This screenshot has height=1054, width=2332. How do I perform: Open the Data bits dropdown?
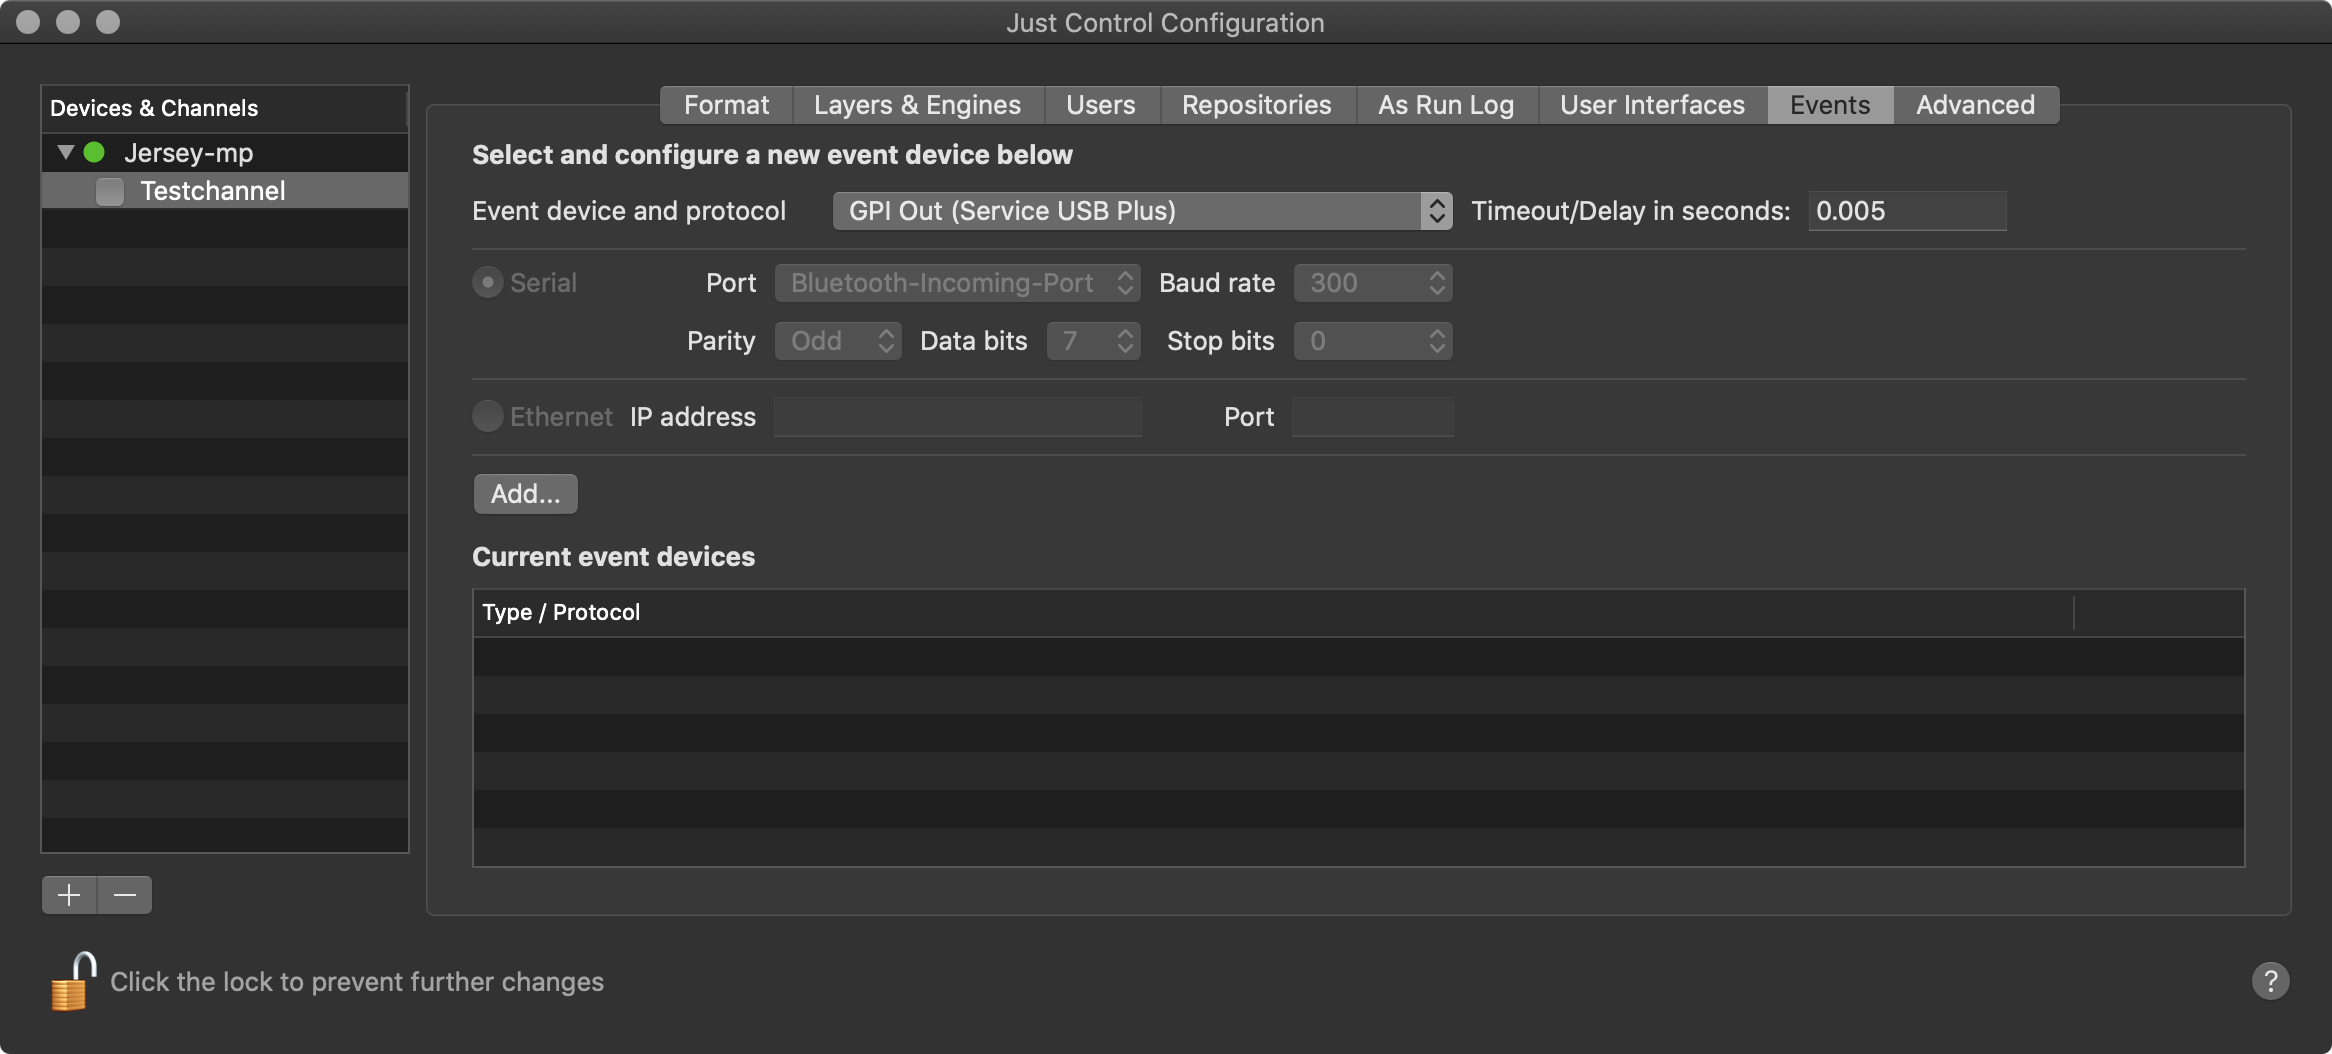[1093, 341]
